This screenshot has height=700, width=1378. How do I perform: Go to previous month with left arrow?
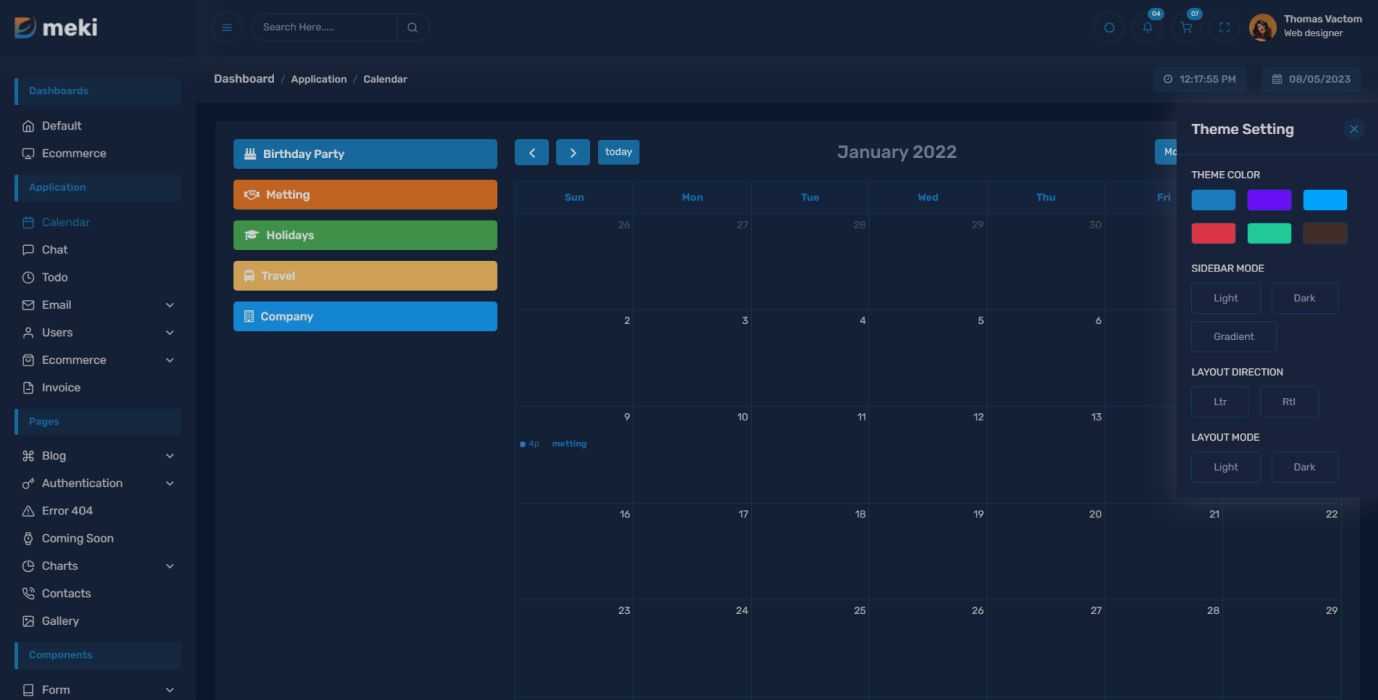pyautogui.click(x=532, y=152)
